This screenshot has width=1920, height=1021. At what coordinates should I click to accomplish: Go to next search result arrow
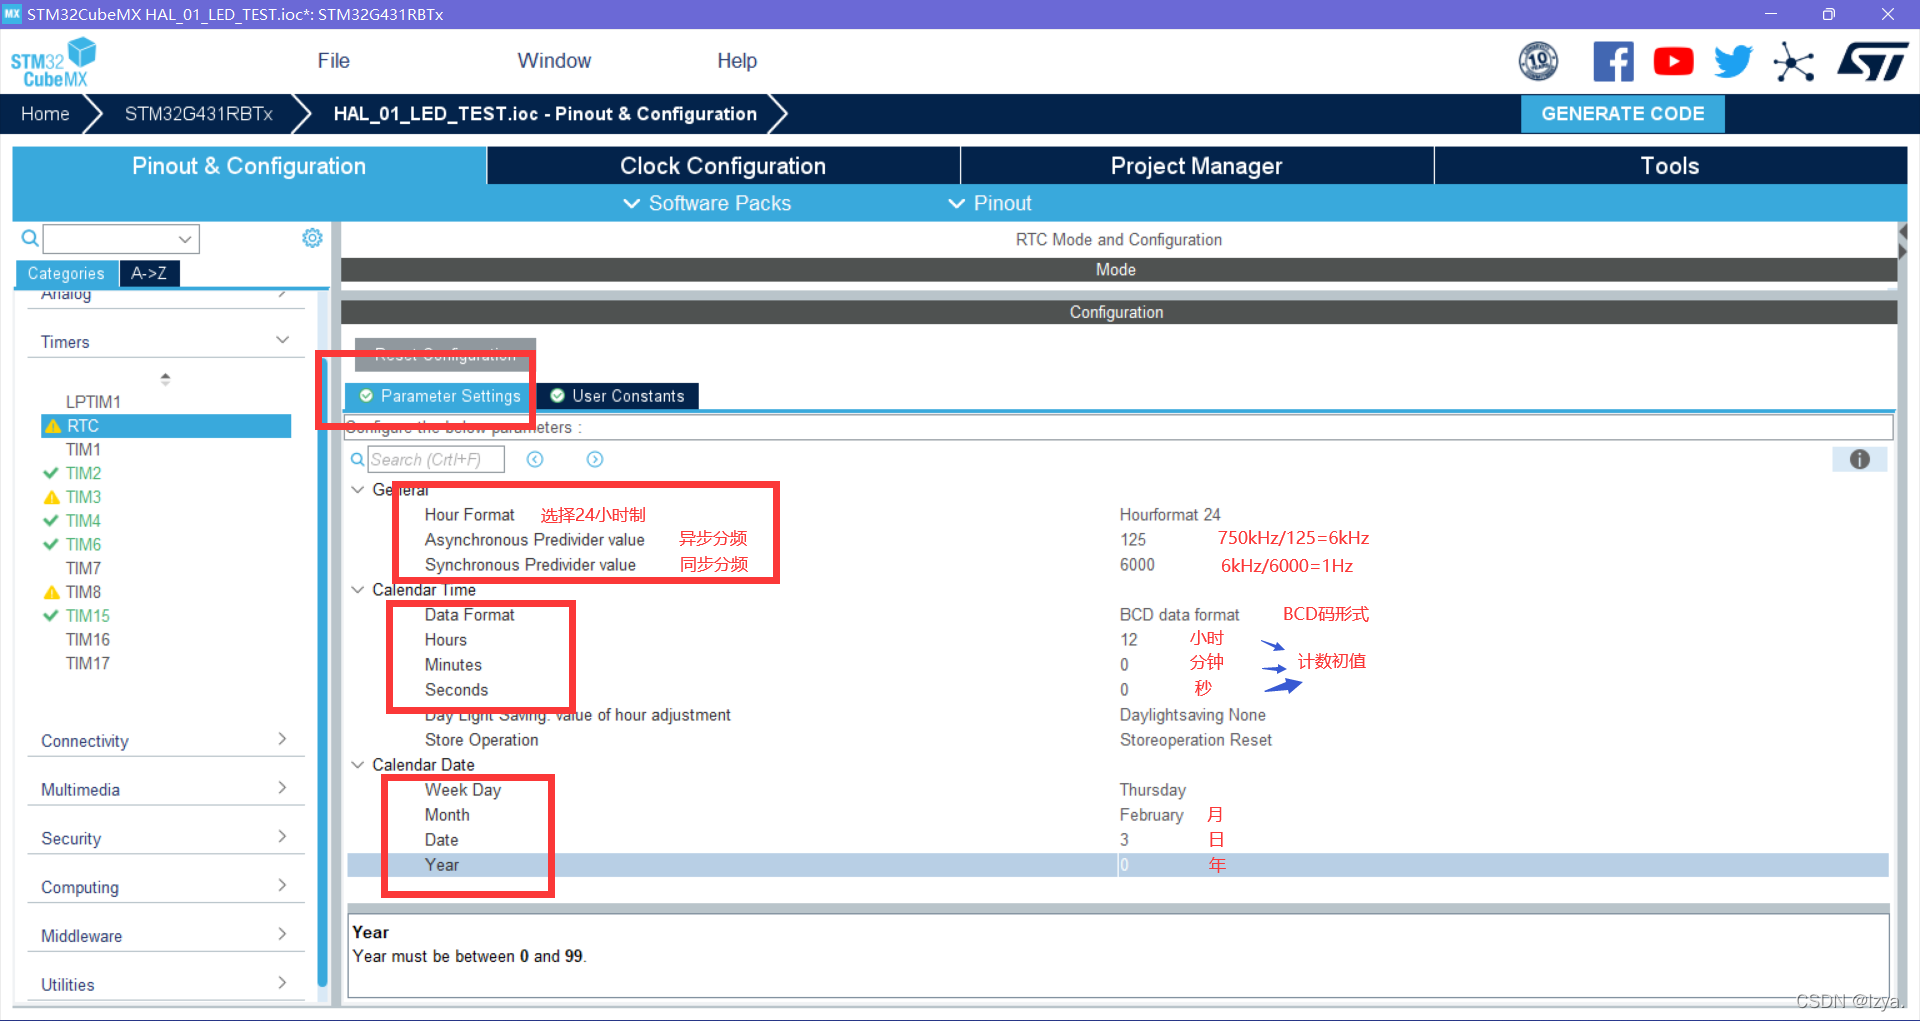(x=595, y=459)
